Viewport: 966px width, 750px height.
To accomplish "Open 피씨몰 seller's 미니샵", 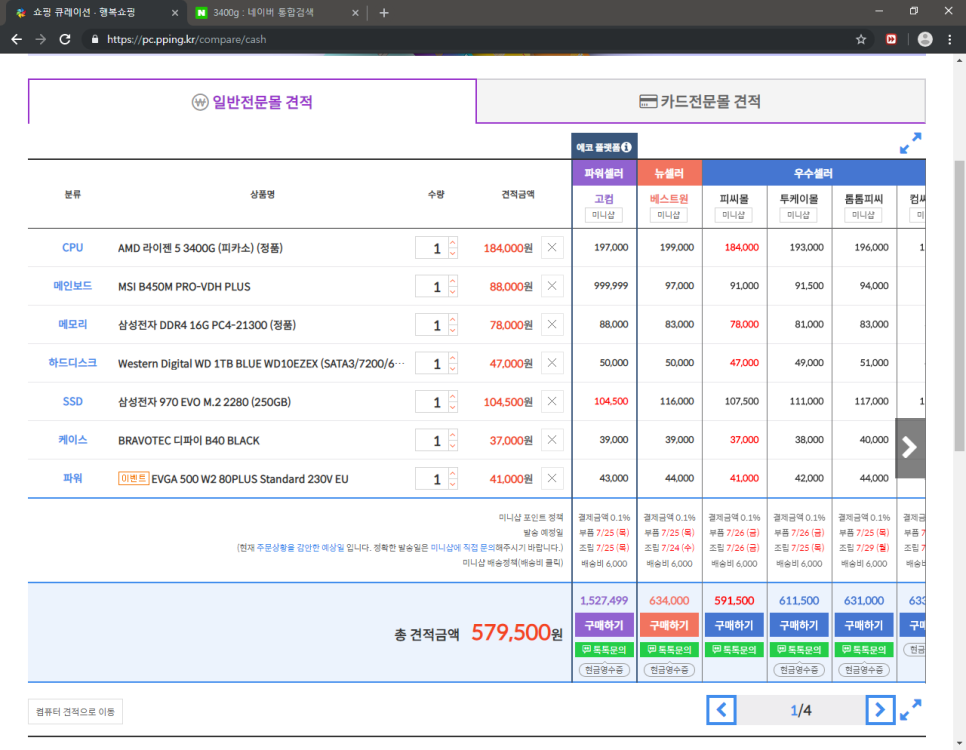I will [x=734, y=215].
